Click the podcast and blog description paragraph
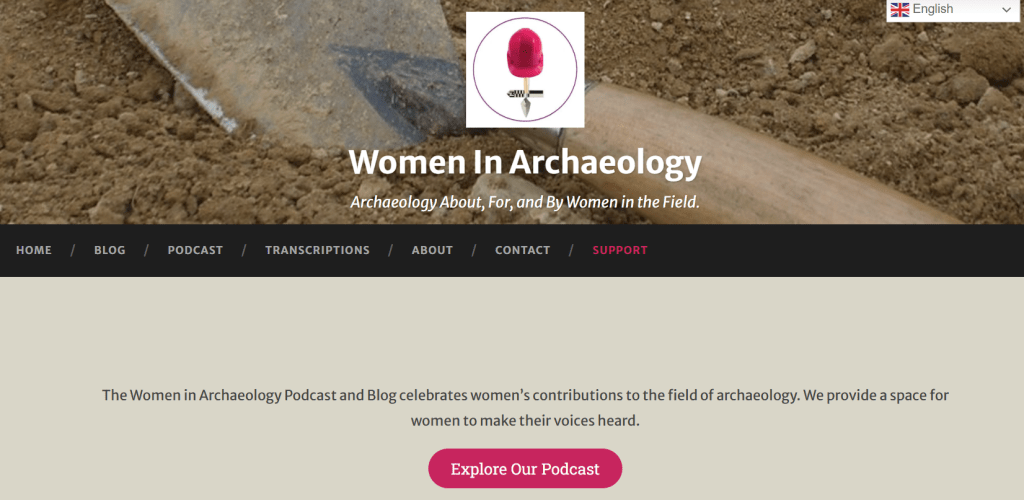 click(525, 408)
